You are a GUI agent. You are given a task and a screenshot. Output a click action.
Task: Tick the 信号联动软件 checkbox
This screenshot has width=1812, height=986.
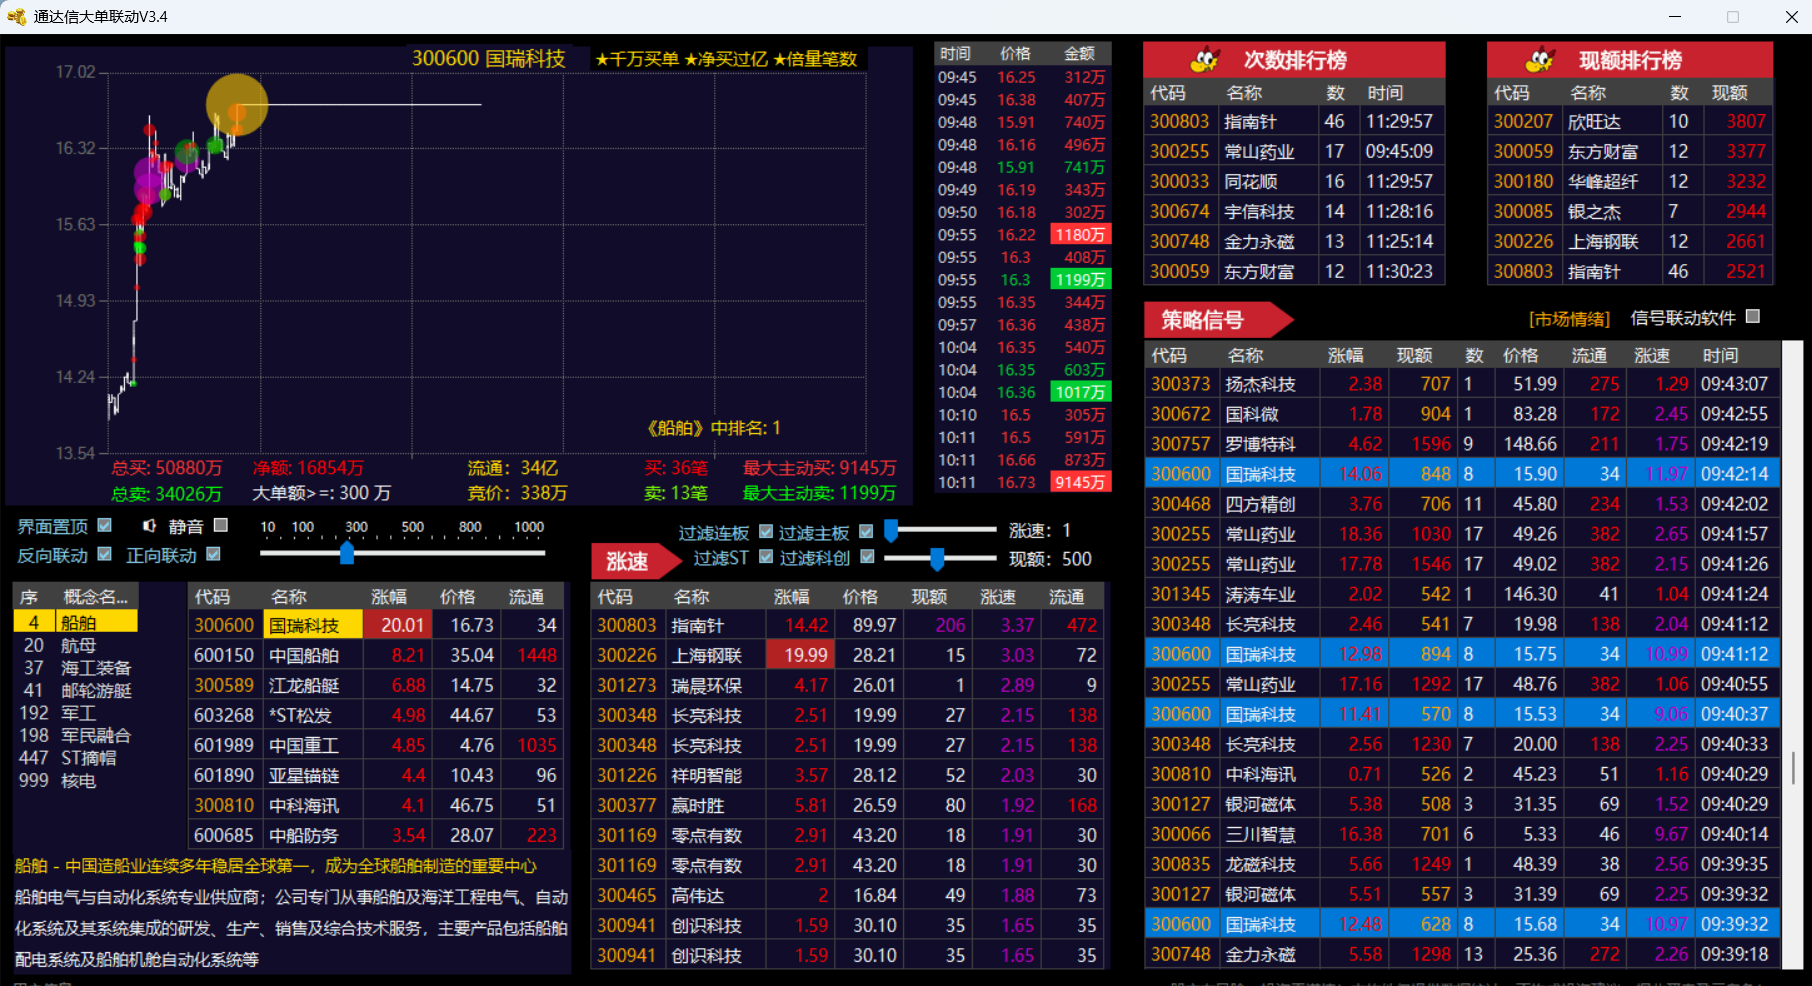(x=1752, y=317)
